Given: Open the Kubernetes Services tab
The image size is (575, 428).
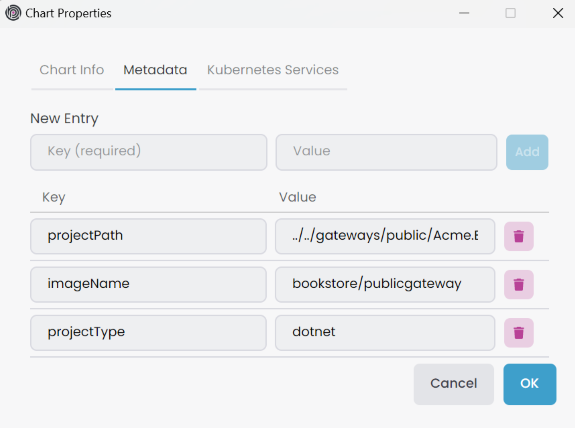Looking at the screenshot, I should (273, 70).
